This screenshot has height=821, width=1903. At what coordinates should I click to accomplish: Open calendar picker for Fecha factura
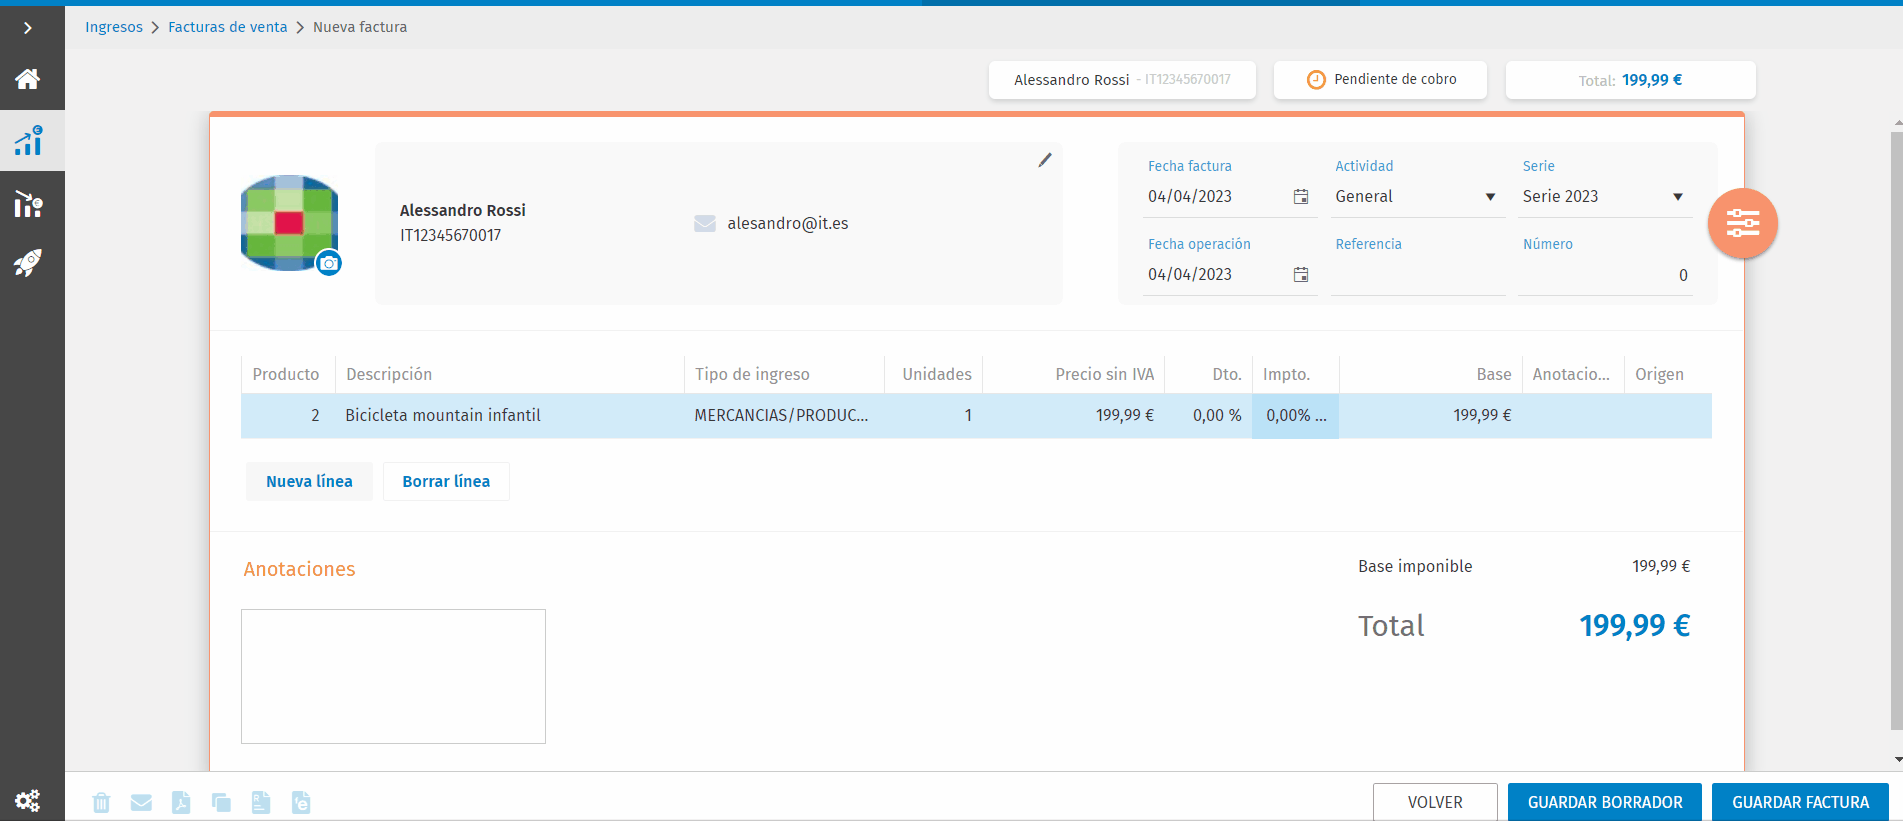click(x=1301, y=197)
